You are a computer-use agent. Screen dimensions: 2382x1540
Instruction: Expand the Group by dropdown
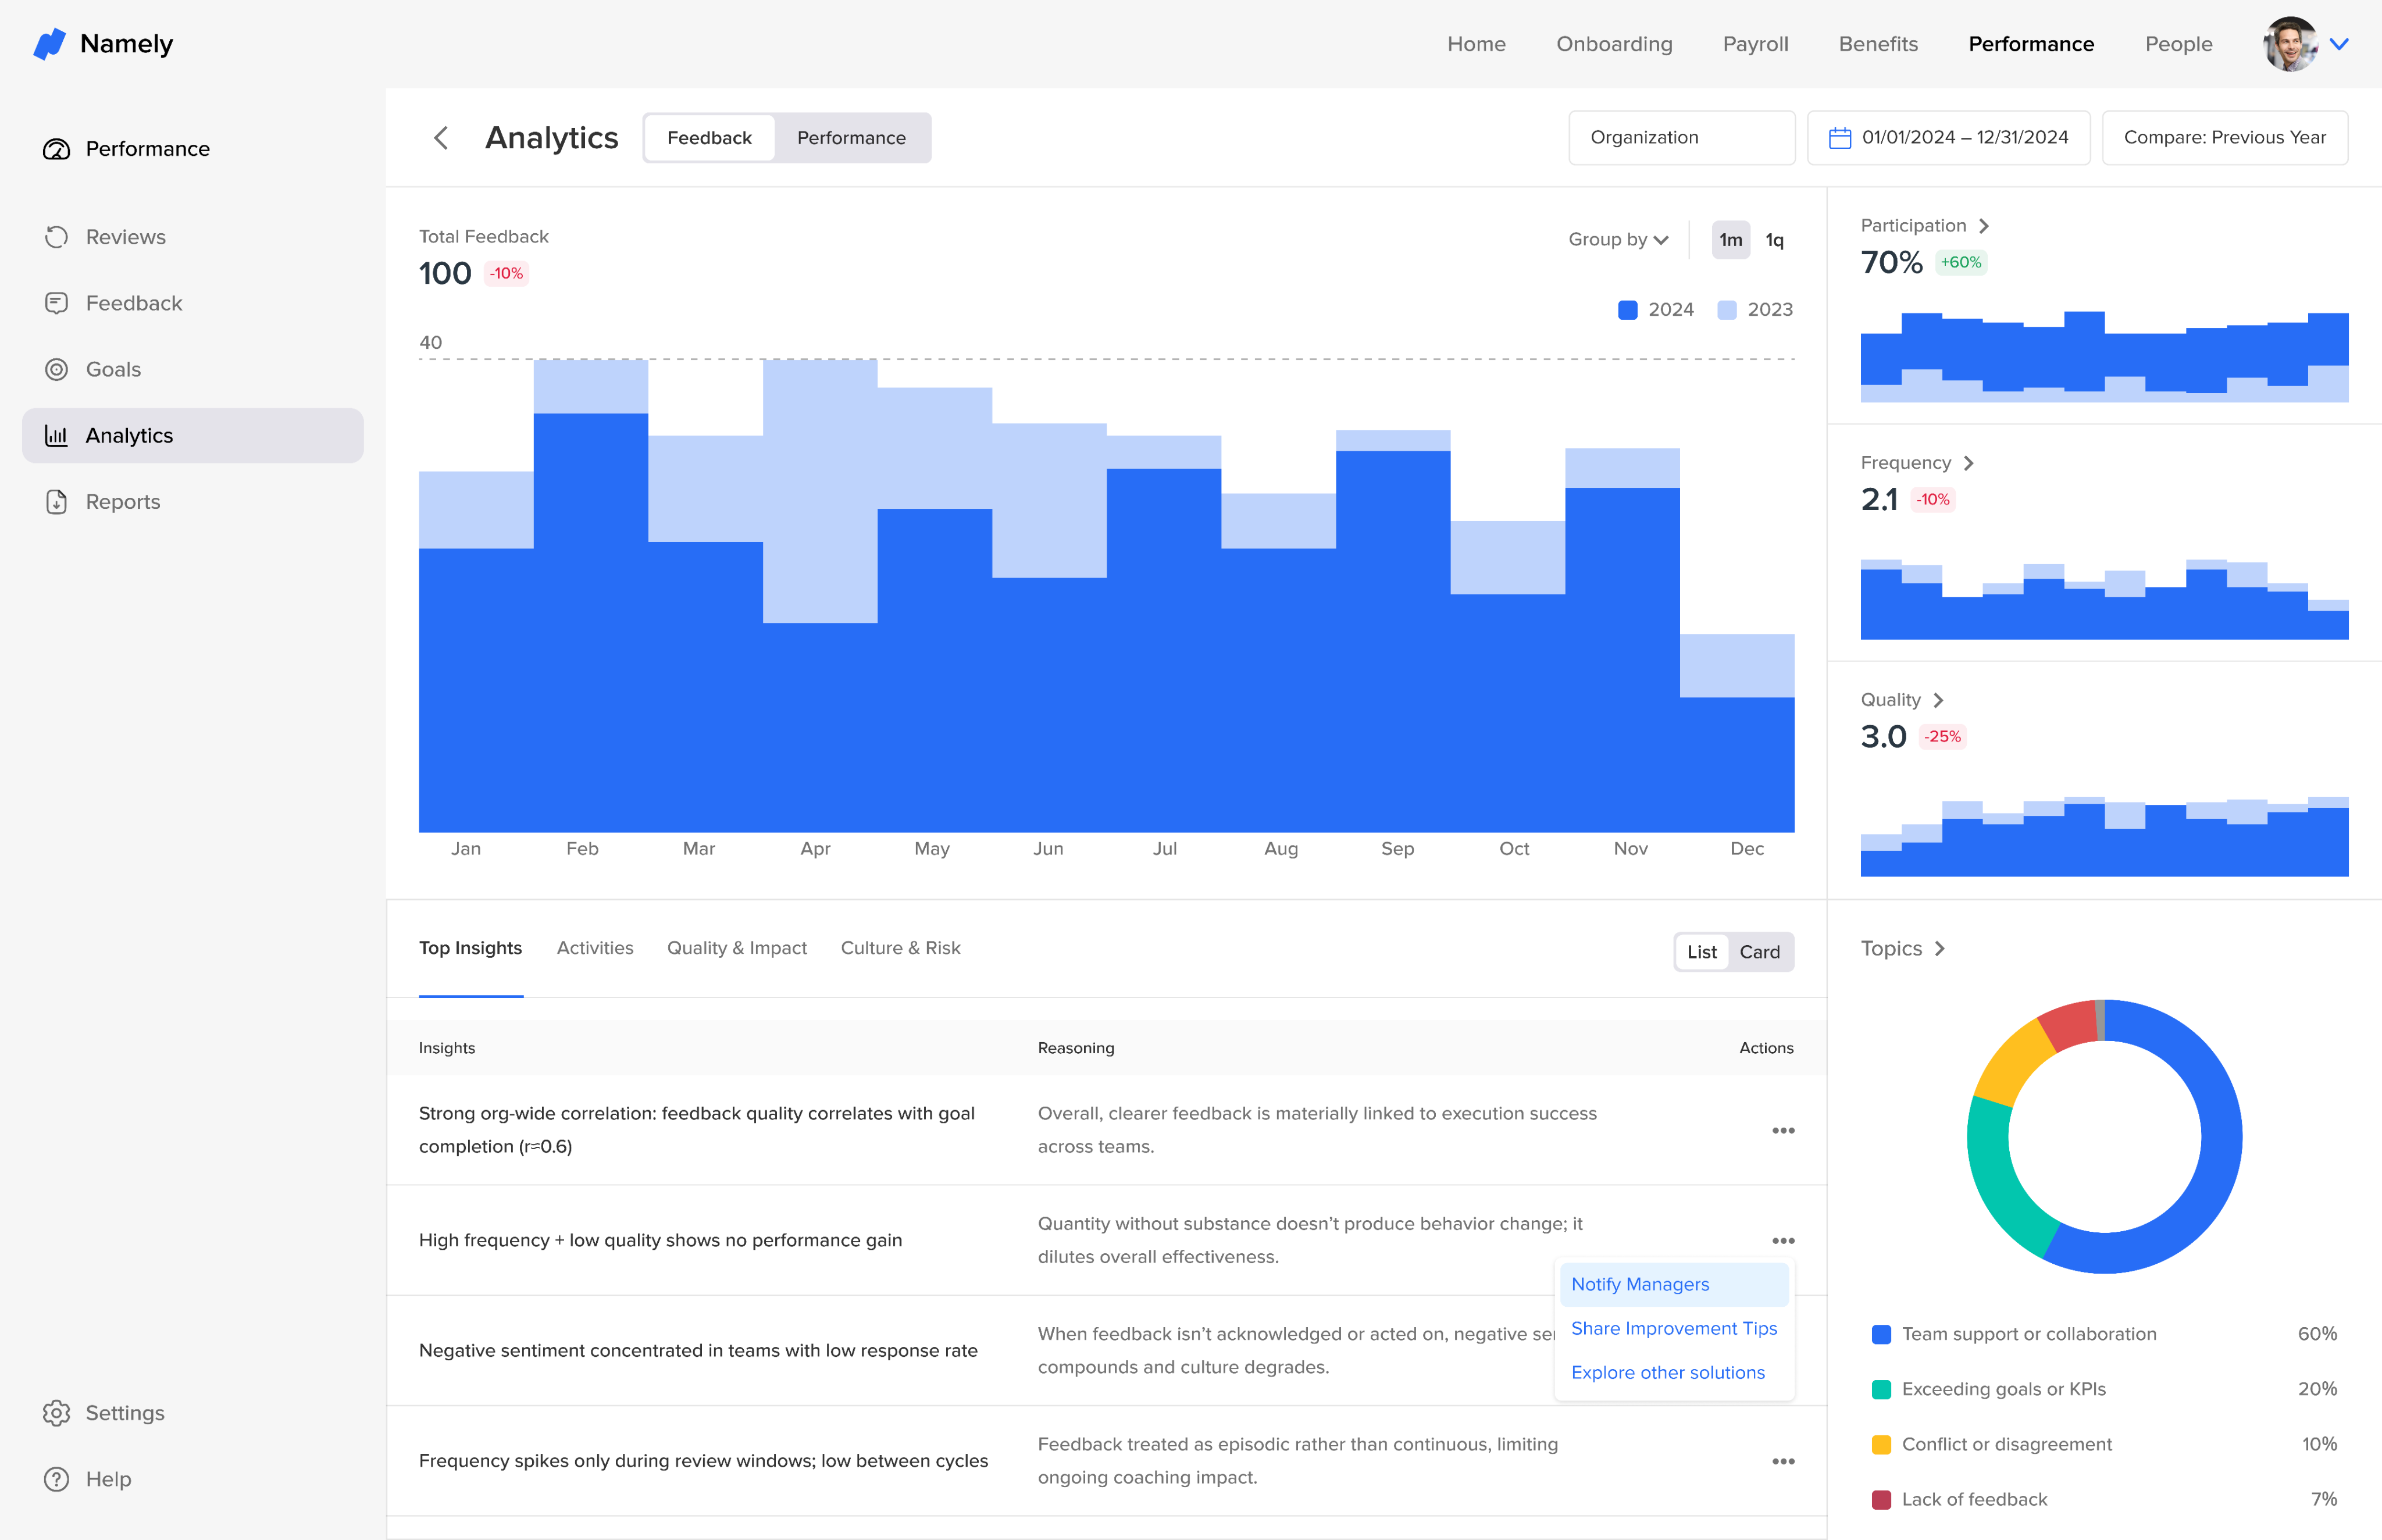tap(1617, 240)
